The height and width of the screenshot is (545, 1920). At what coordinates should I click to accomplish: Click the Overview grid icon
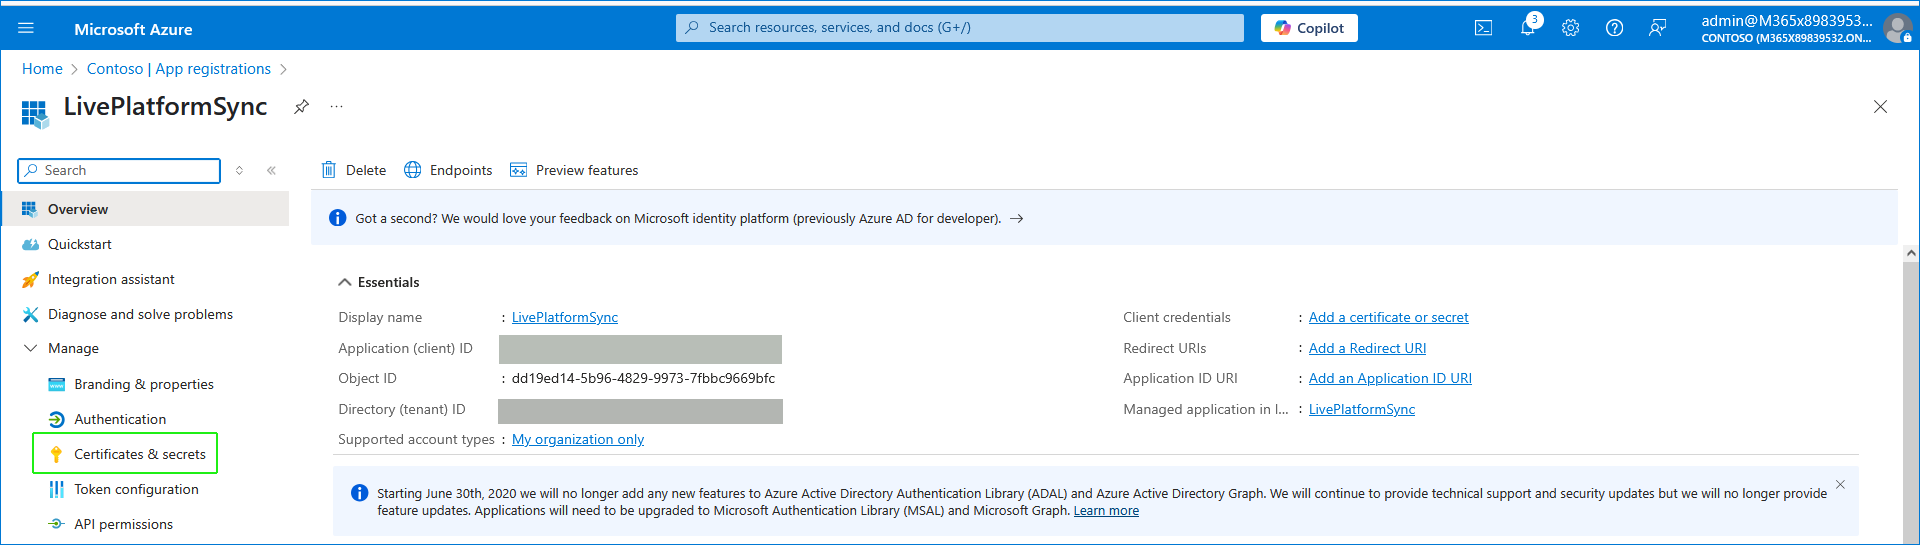[30, 209]
